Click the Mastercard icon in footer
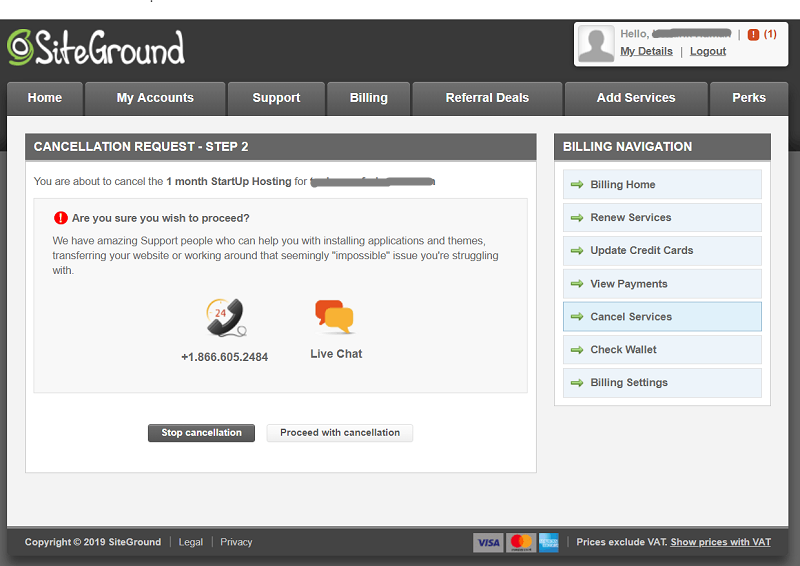The image size is (800, 566). [521, 542]
